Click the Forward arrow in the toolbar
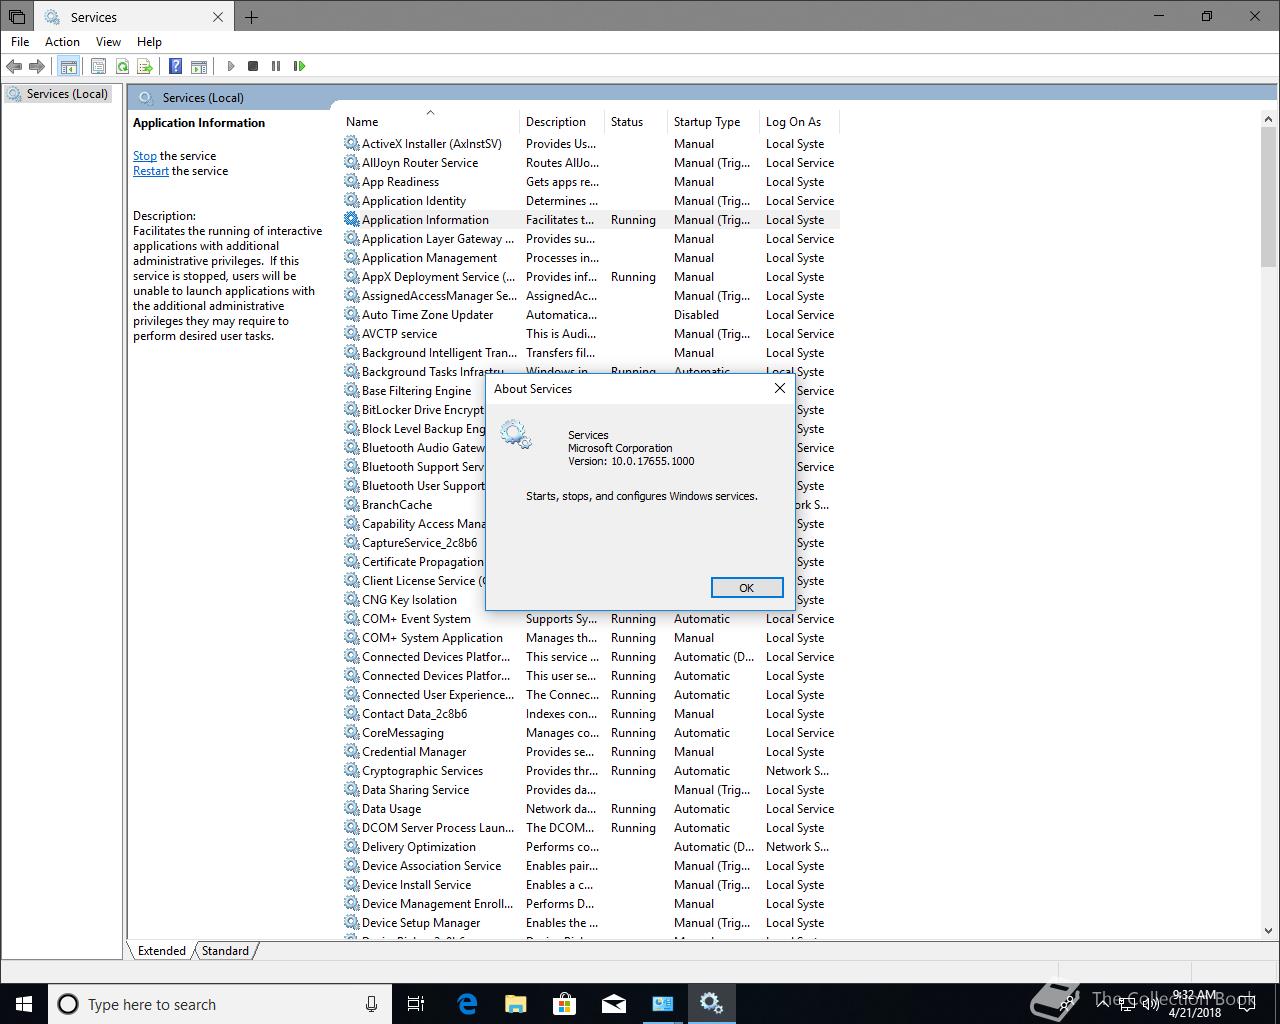Viewport: 1280px width, 1024px height. click(37, 66)
